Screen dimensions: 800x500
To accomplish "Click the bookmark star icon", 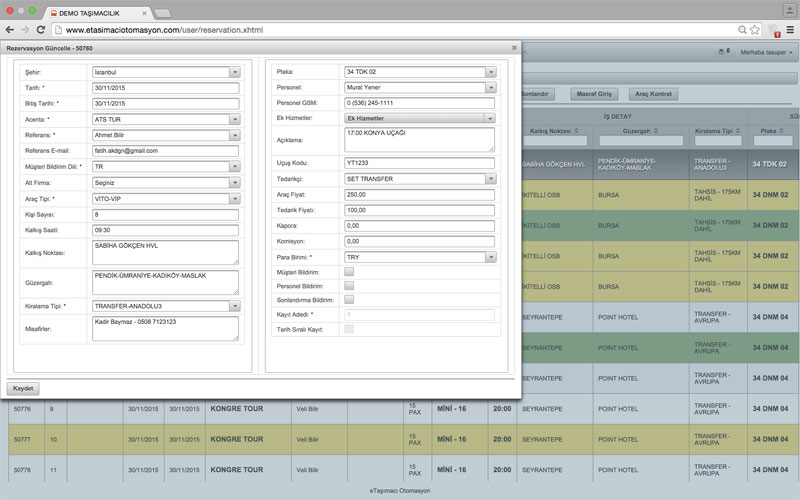I will click(755, 30).
